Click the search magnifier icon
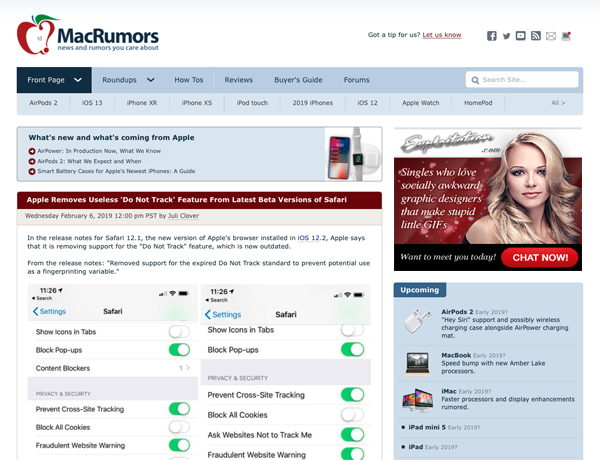 click(x=475, y=80)
